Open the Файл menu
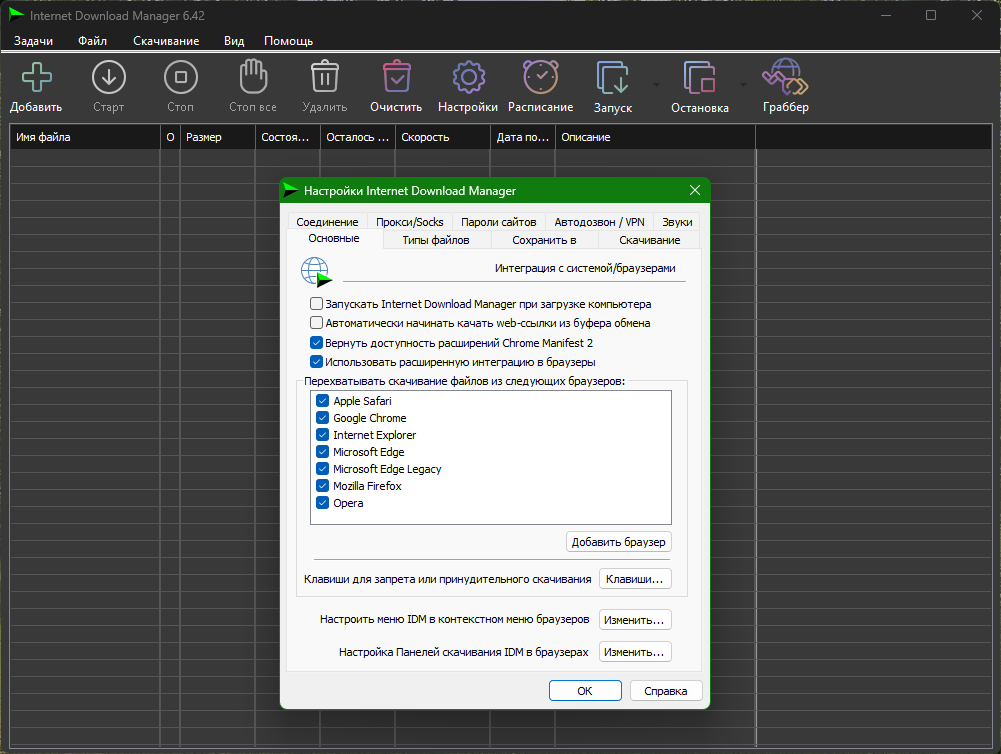Image resolution: width=1001 pixels, height=754 pixels. tap(93, 41)
